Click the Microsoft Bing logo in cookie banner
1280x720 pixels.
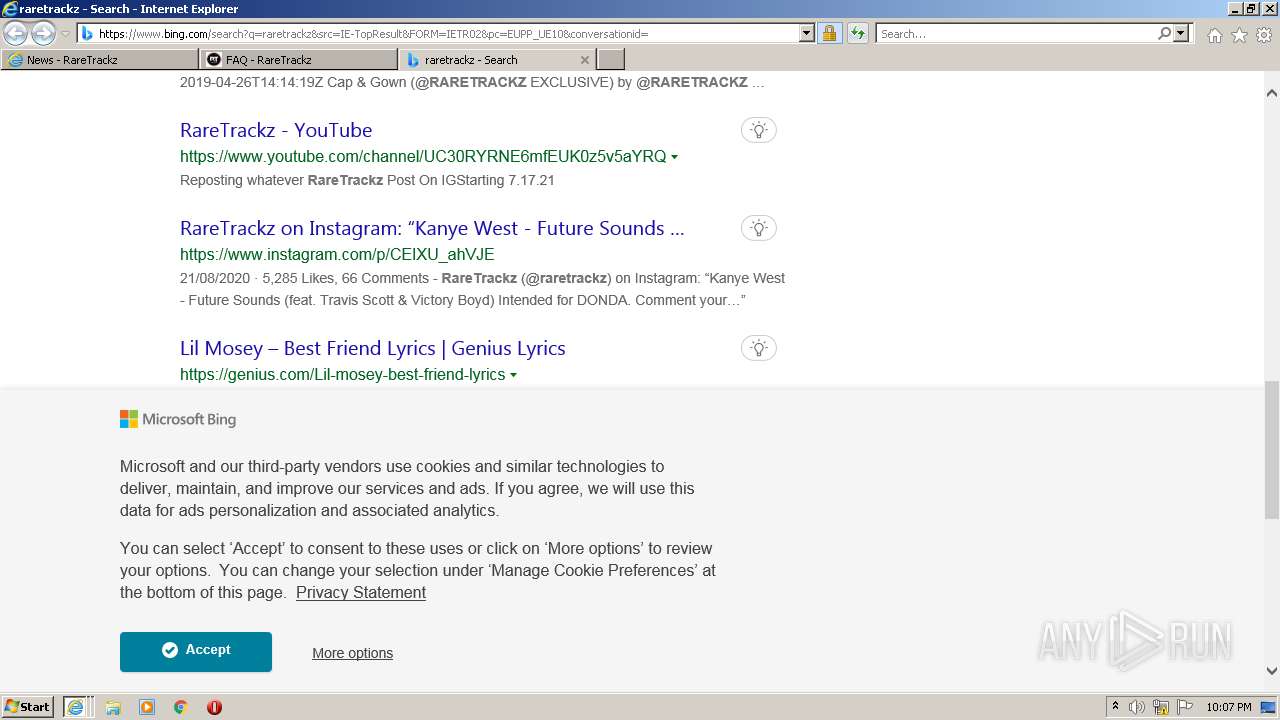tap(178, 419)
